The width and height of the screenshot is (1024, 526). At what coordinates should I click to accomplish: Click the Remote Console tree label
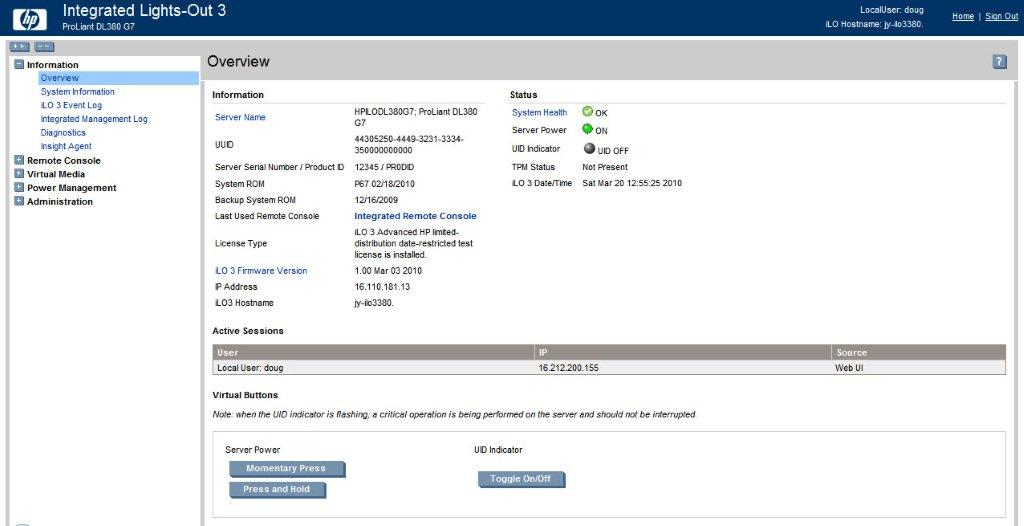64,160
